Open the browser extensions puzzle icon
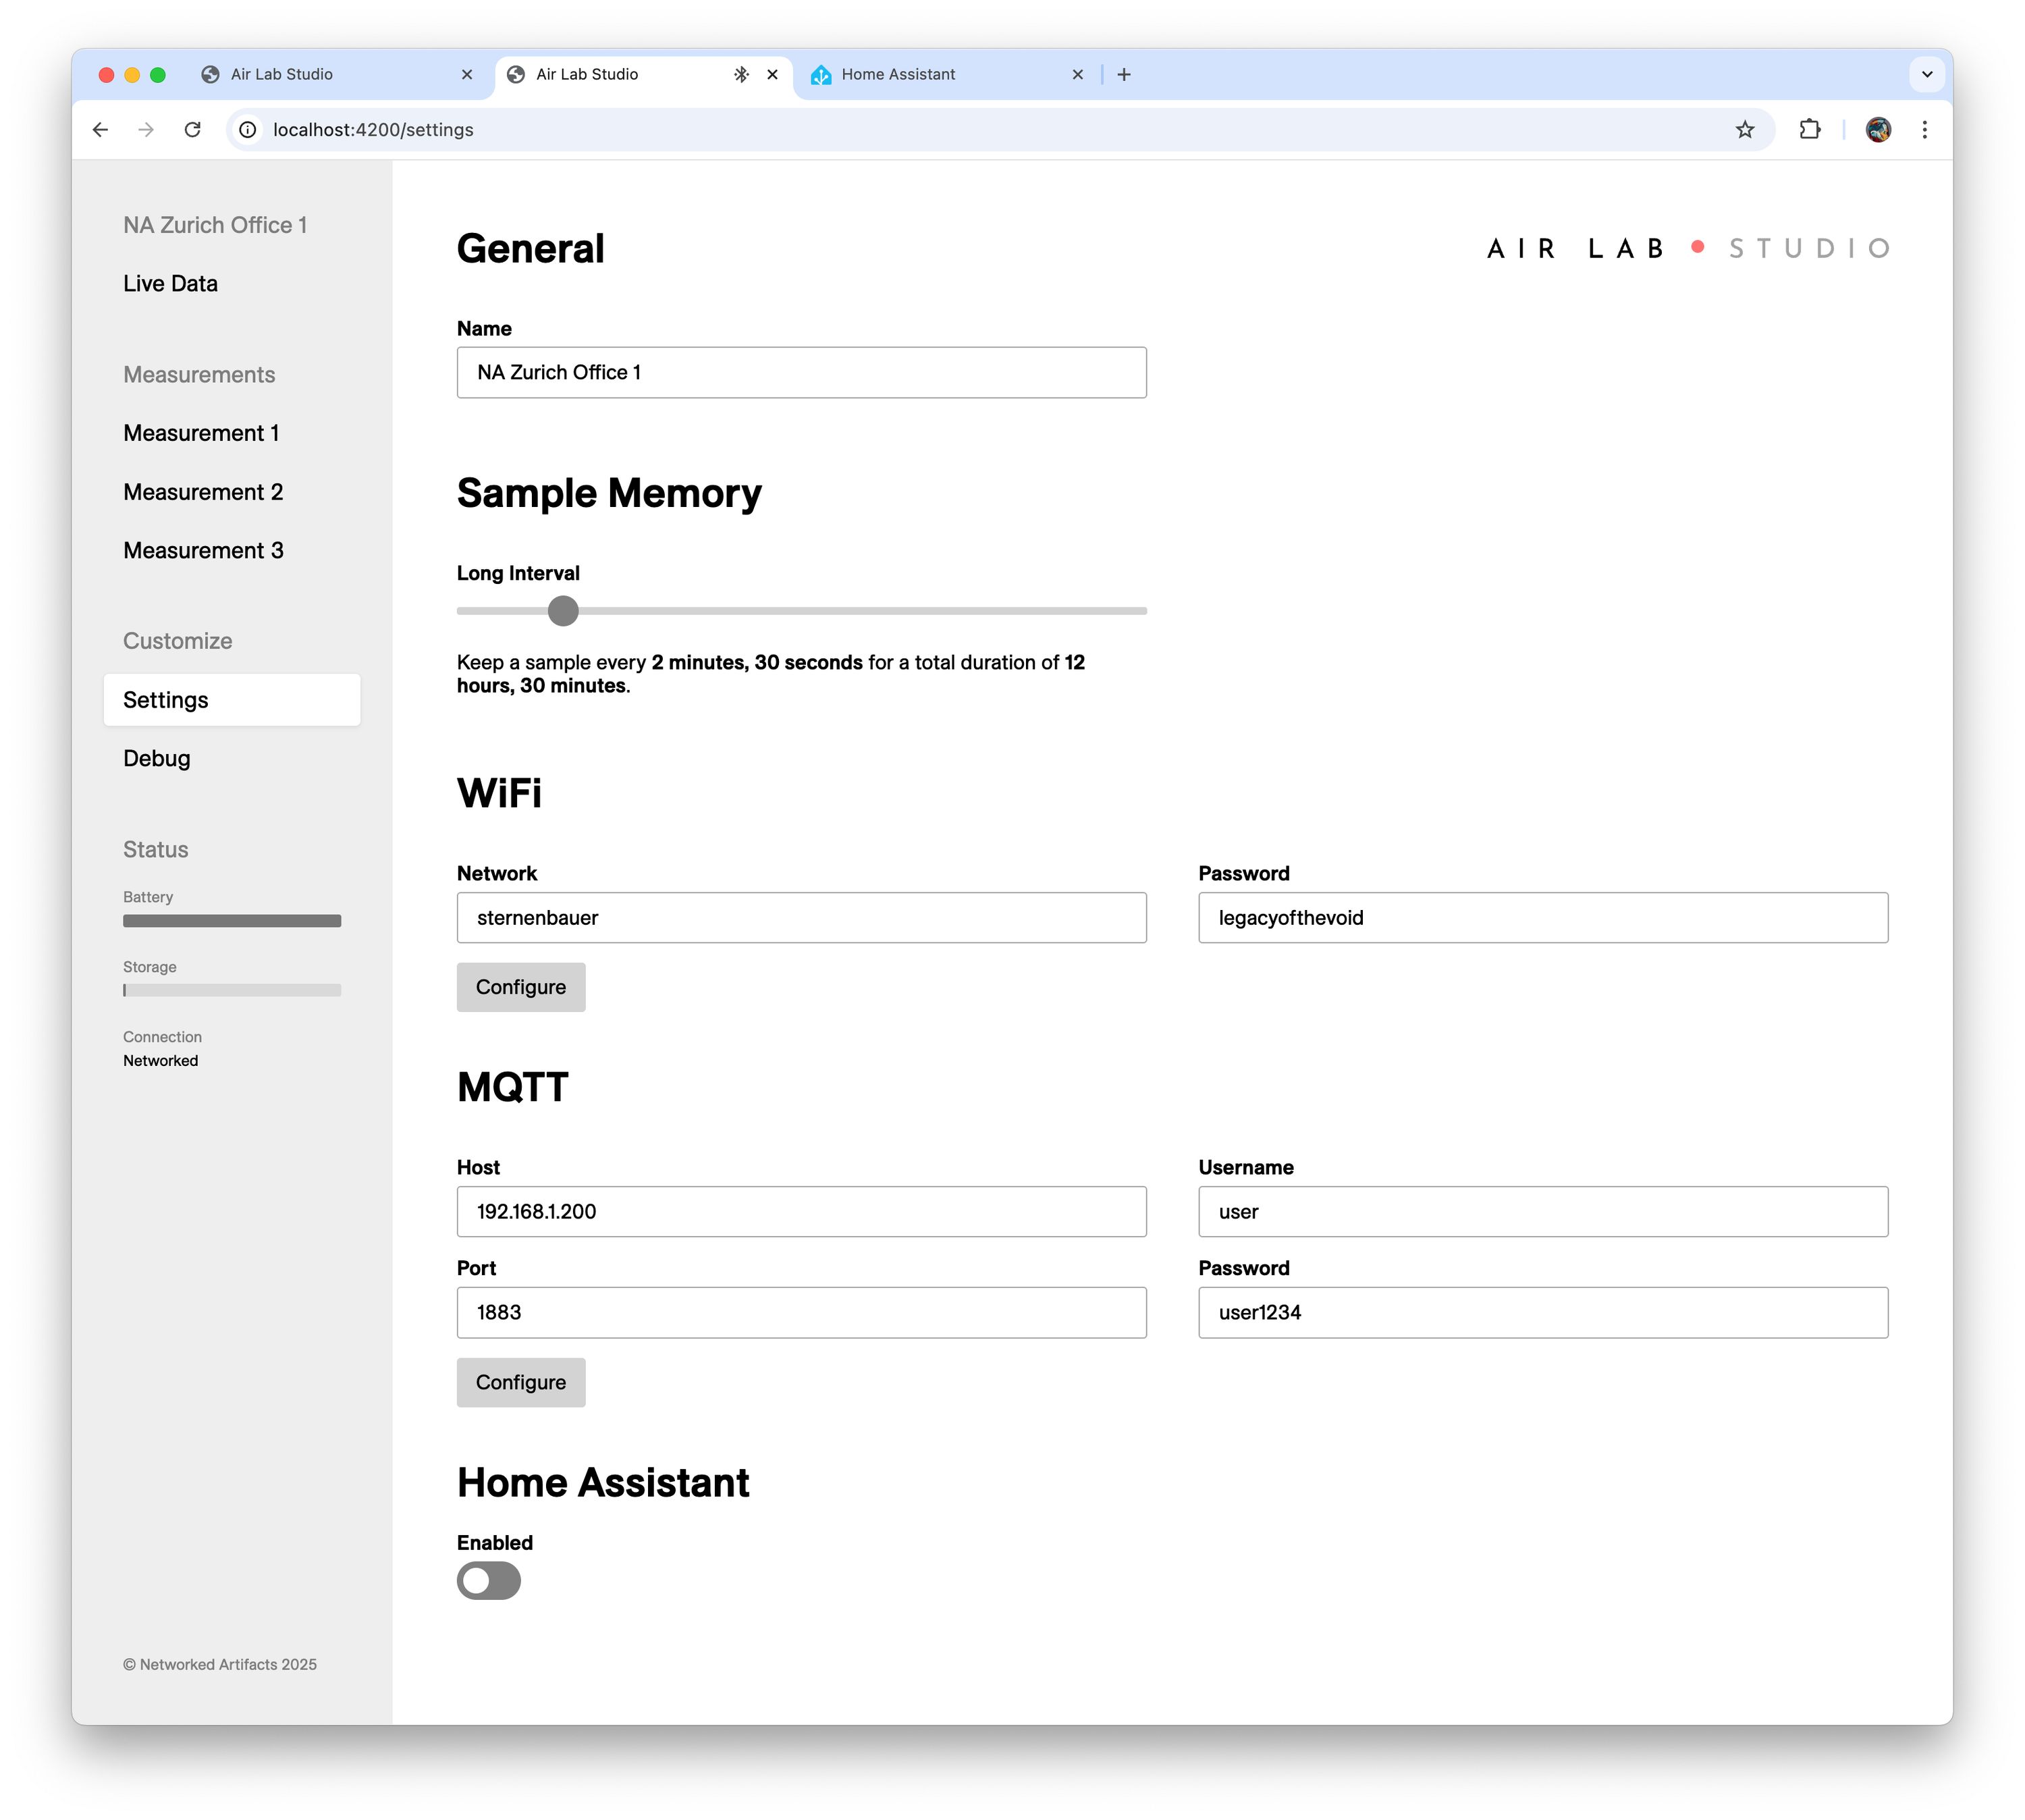 (1809, 130)
